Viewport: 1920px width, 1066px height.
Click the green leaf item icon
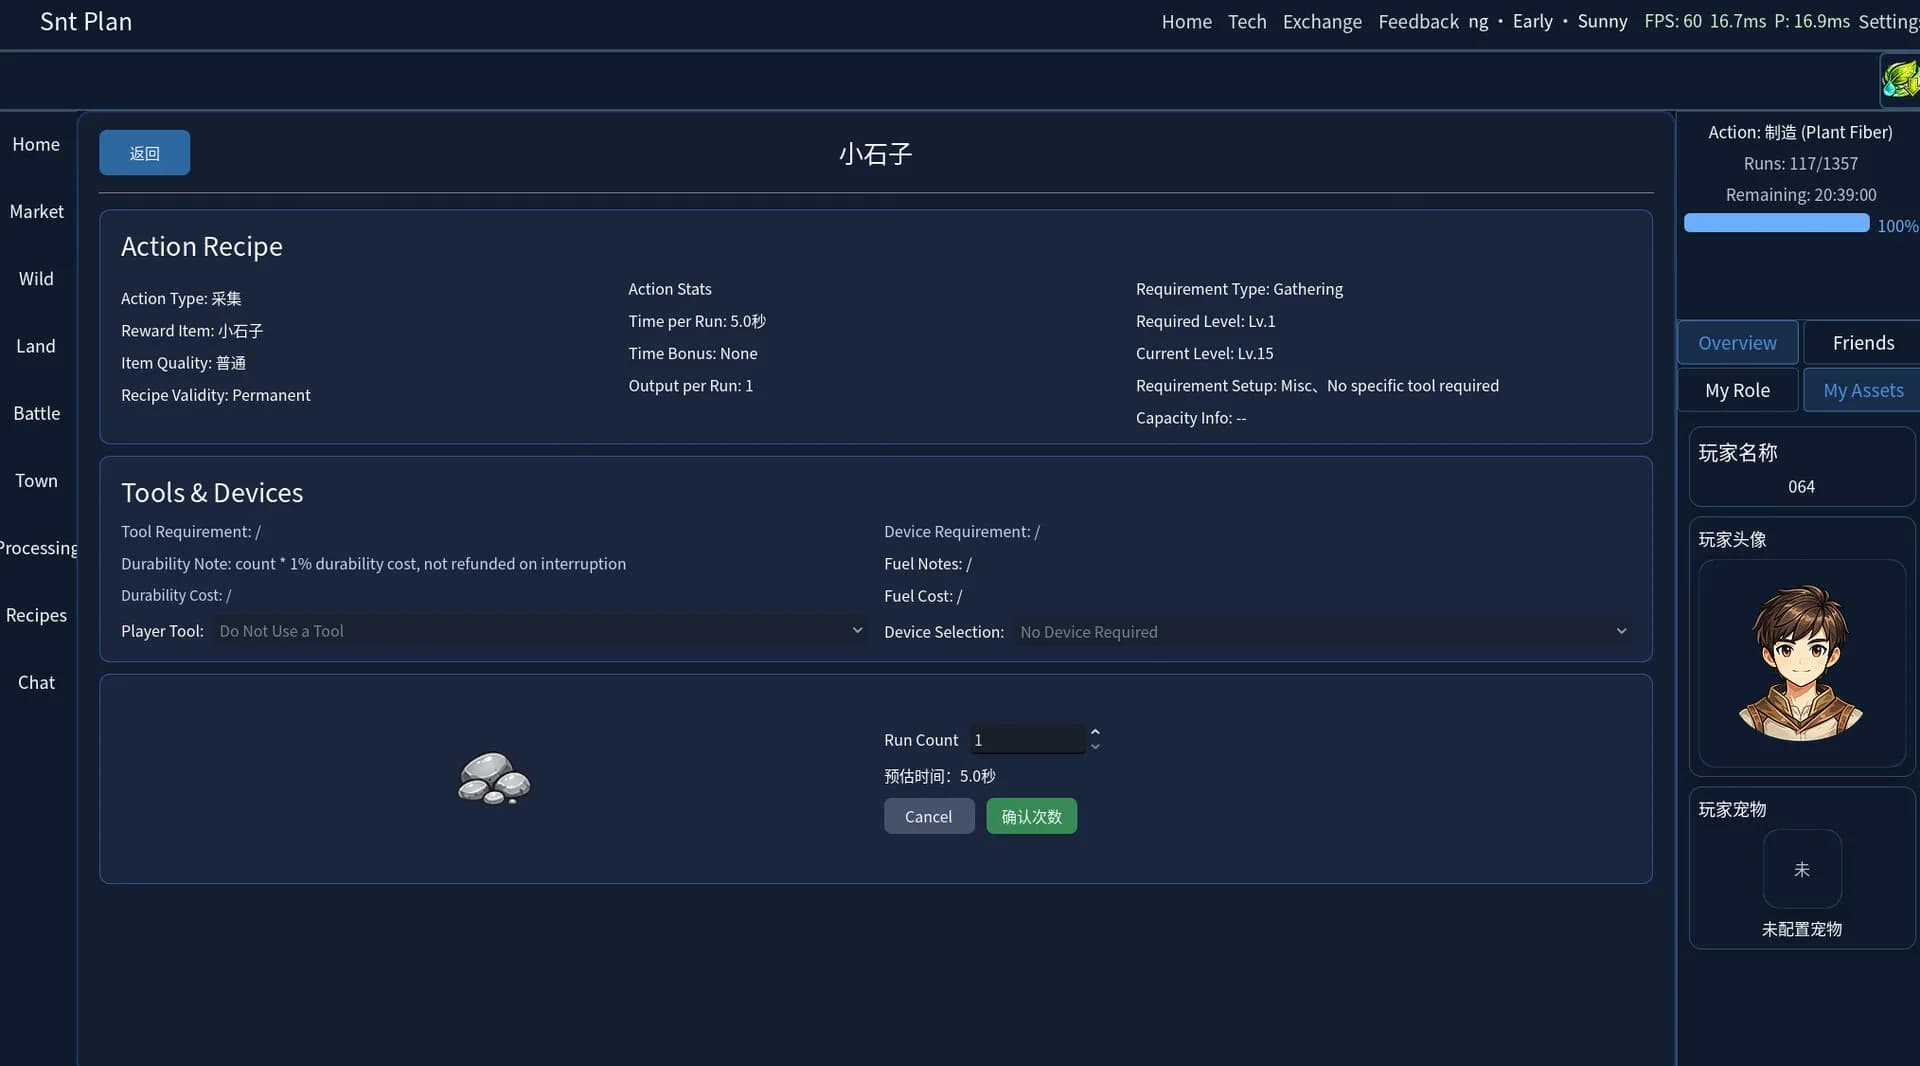click(x=1901, y=79)
